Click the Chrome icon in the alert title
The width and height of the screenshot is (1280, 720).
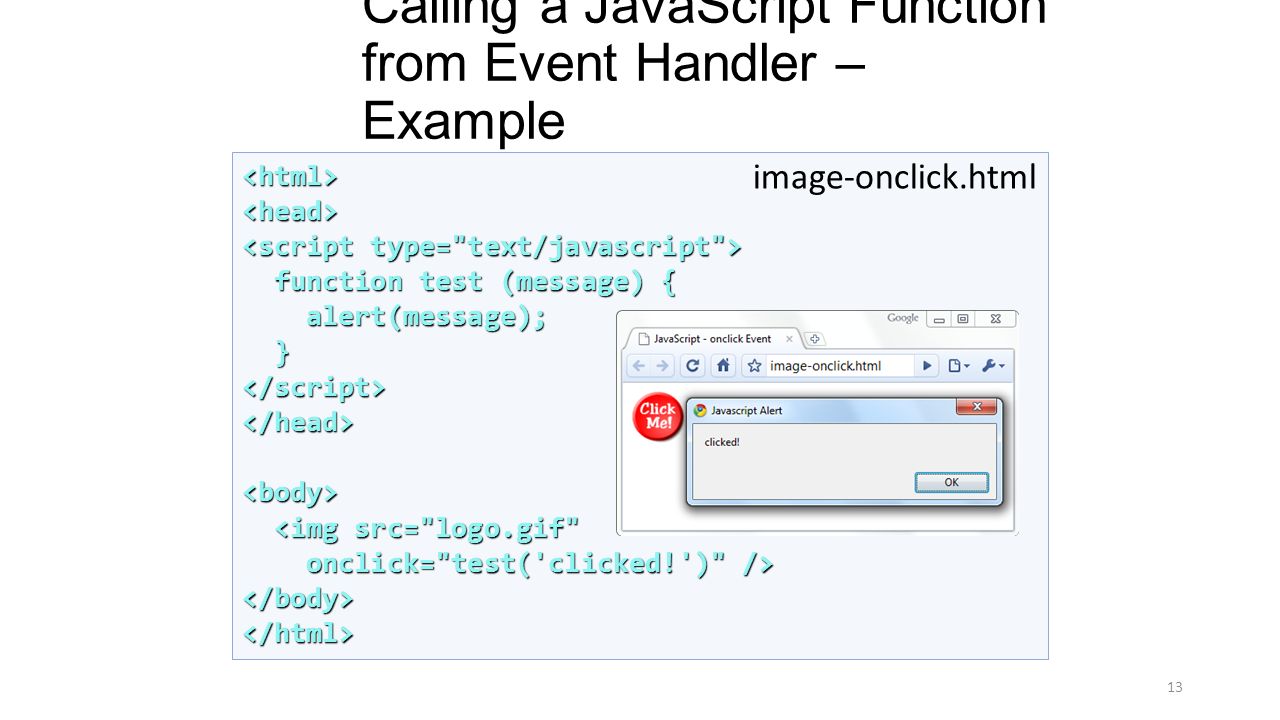700,410
